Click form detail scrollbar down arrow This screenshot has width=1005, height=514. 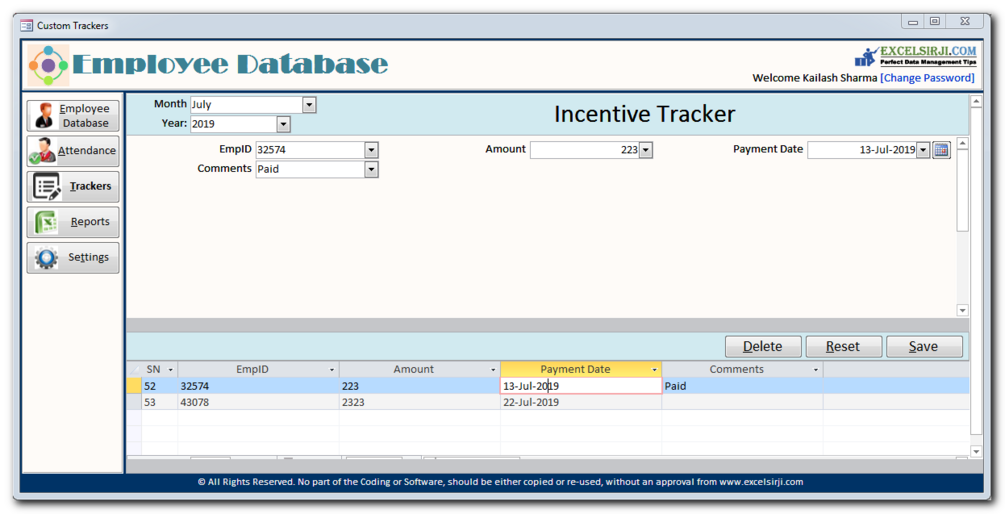[x=962, y=310]
